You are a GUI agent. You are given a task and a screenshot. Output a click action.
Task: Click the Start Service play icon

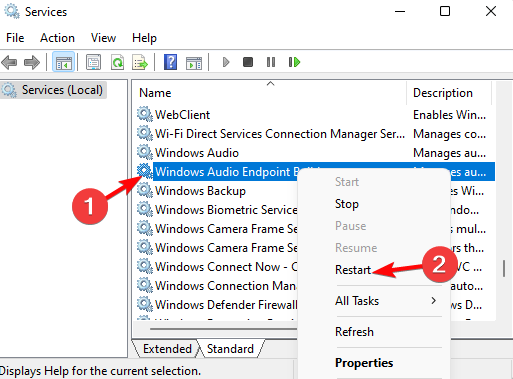pos(226,62)
